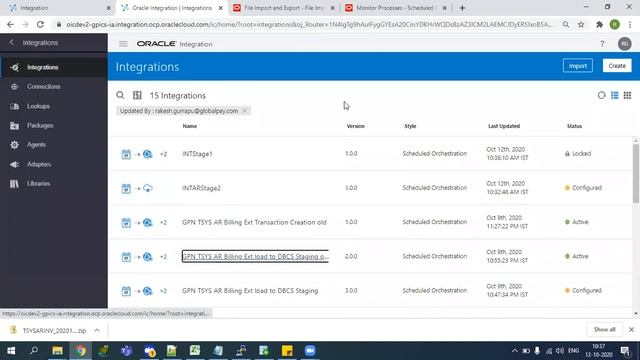640x360 pixels.
Task: Click the Locked status of INTStage1
Action: point(578,154)
